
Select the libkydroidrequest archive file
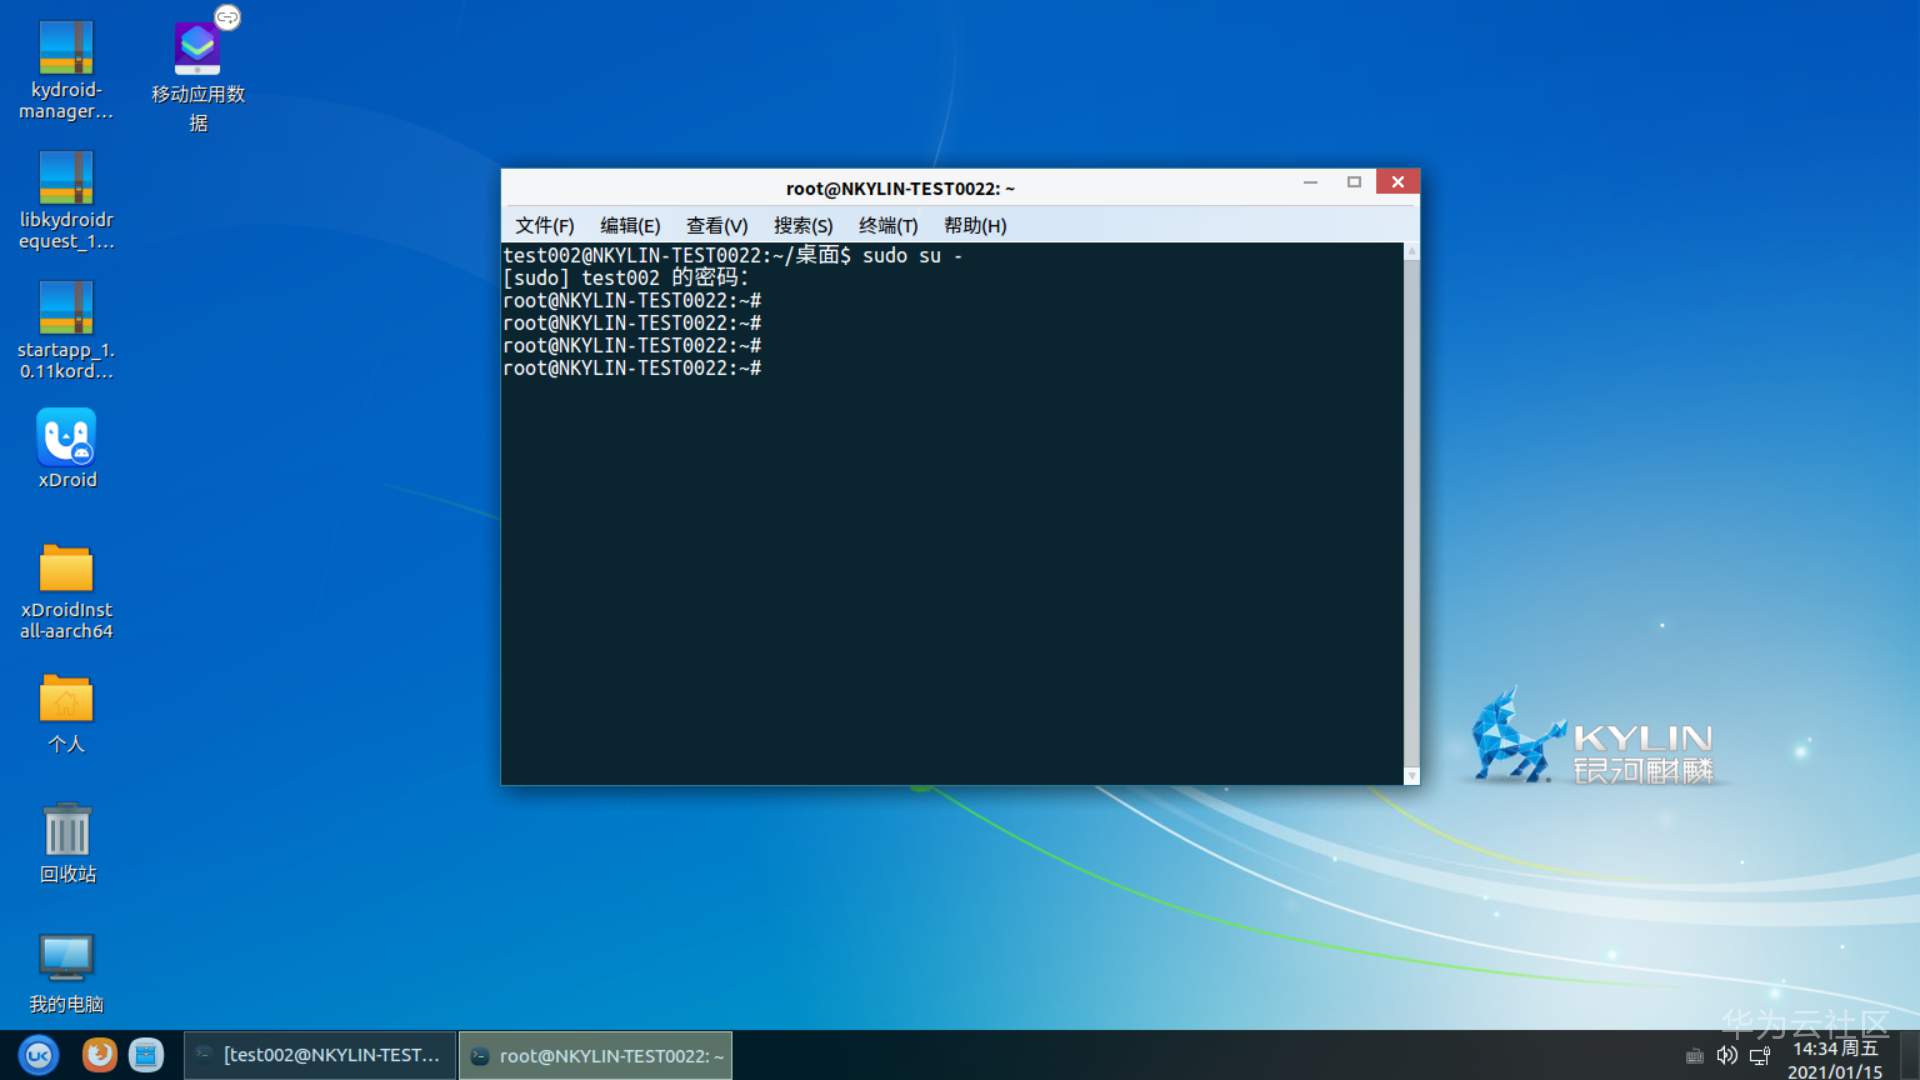pyautogui.click(x=66, y=179)
